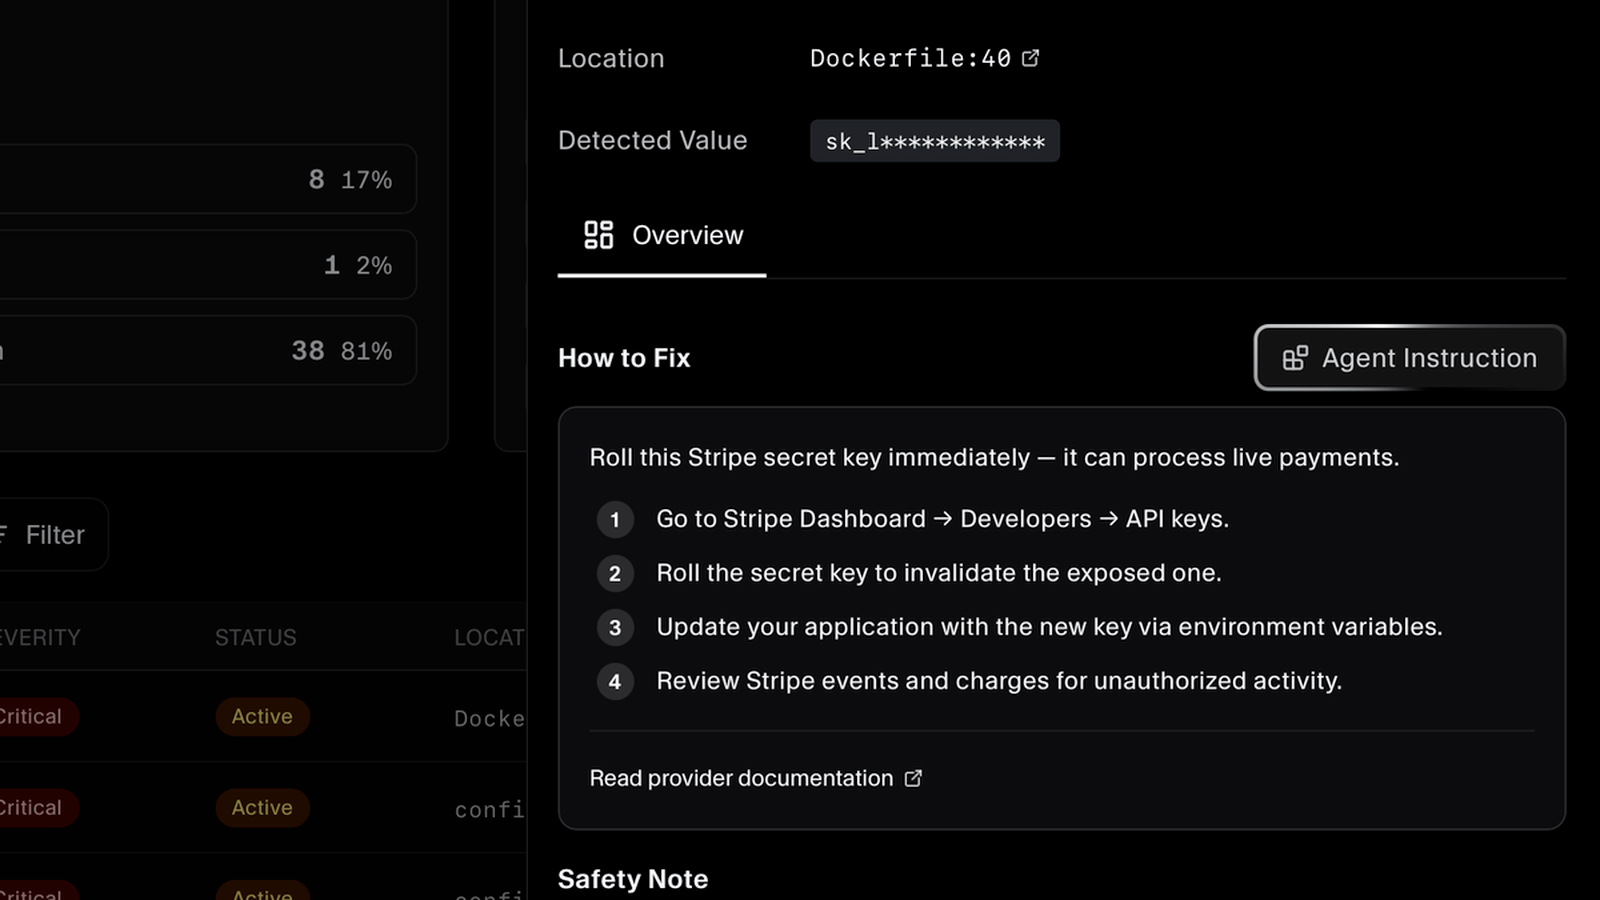Click the masked sk_l detected value
Screen dimensions: 1600x900
point(935,141)
